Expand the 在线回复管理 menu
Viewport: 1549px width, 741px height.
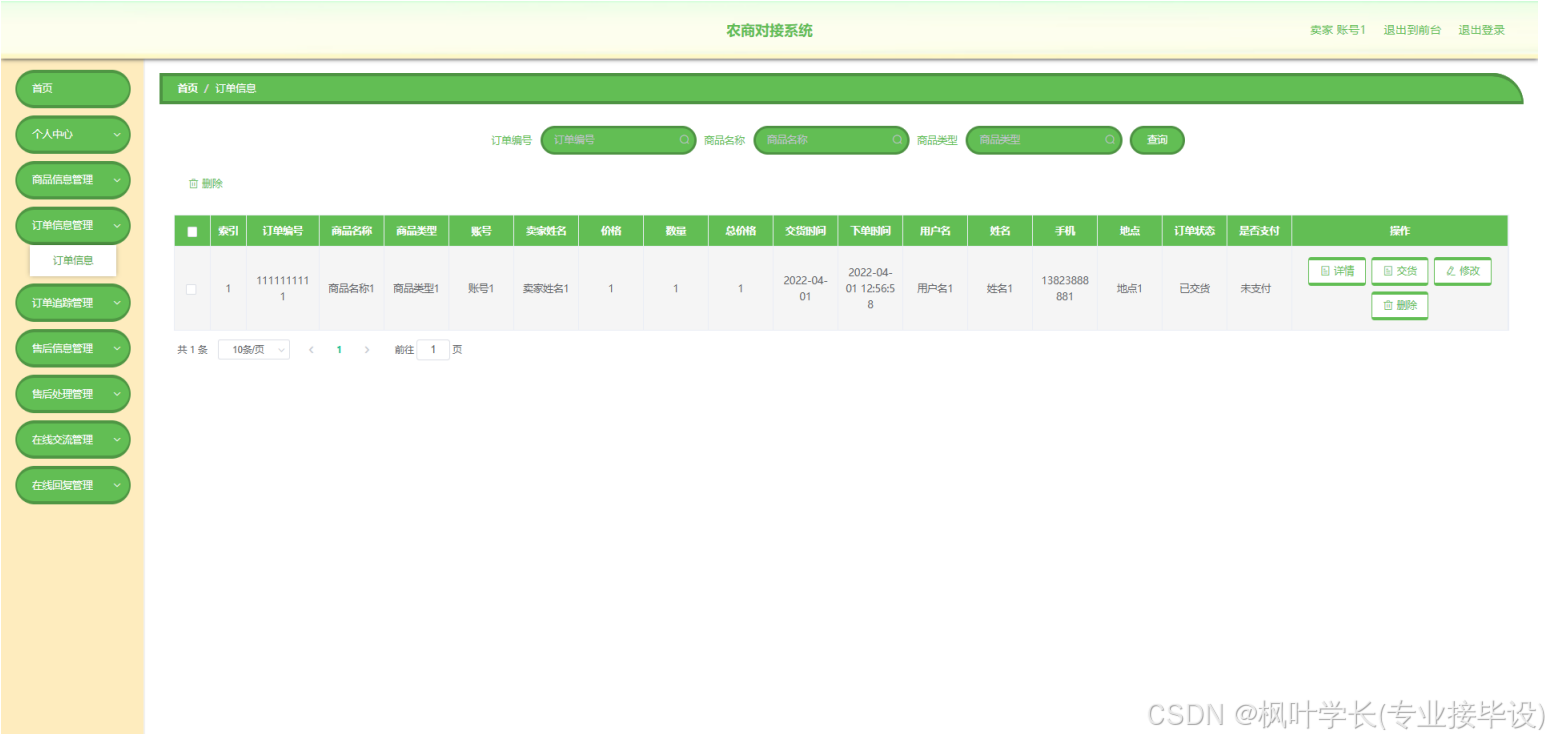point(73,485)
